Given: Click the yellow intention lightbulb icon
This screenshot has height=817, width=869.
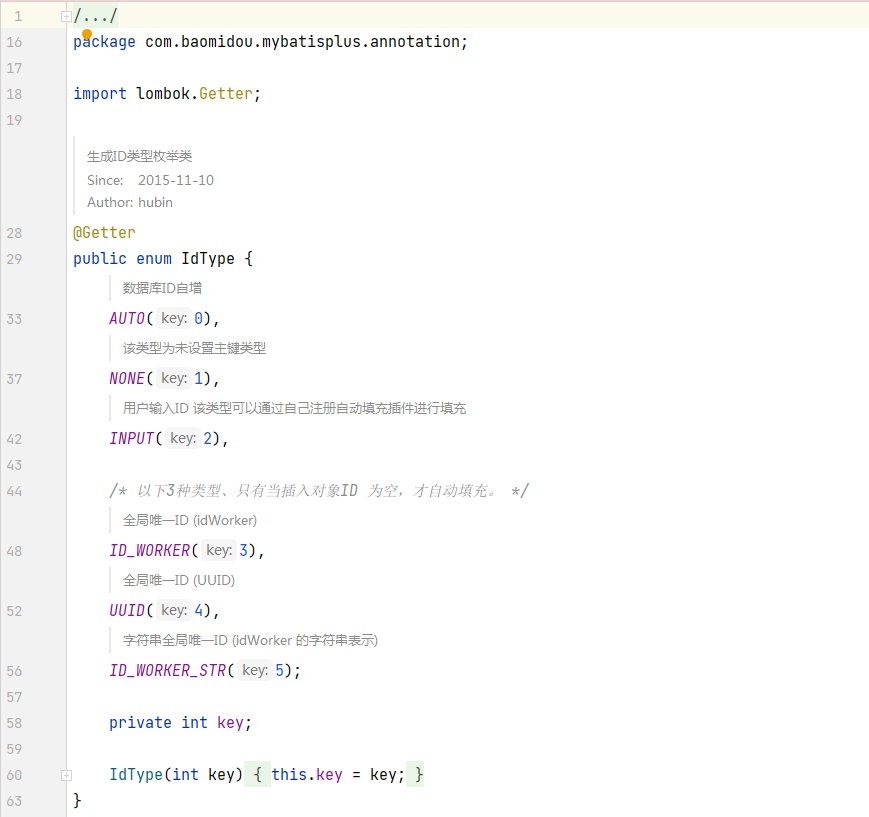Looking at the screenshot, I should click(87, 35).
